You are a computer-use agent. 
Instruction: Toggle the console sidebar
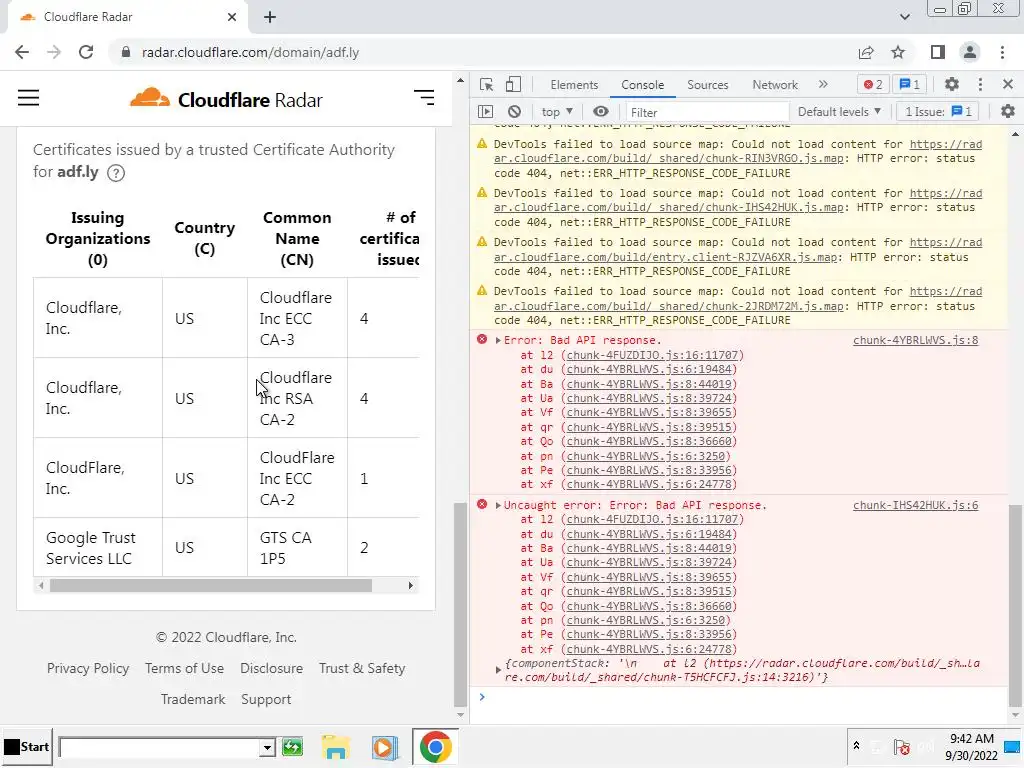pos(486,112)
